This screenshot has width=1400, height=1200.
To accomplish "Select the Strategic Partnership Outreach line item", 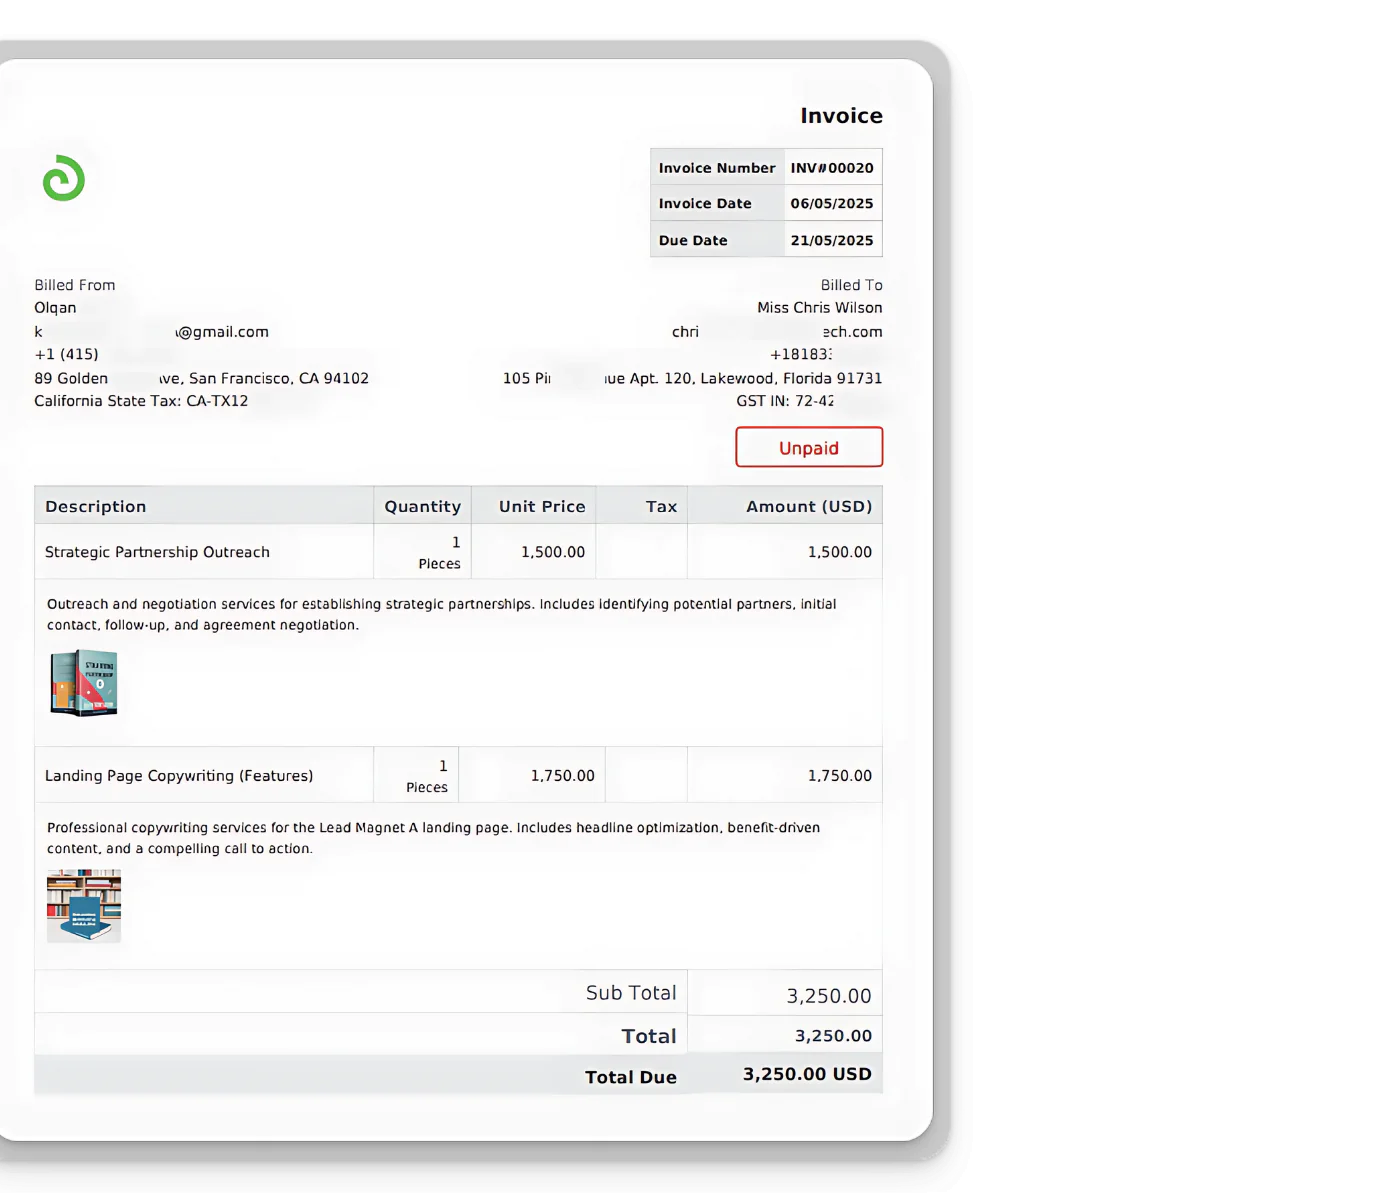I will point(157,552).
